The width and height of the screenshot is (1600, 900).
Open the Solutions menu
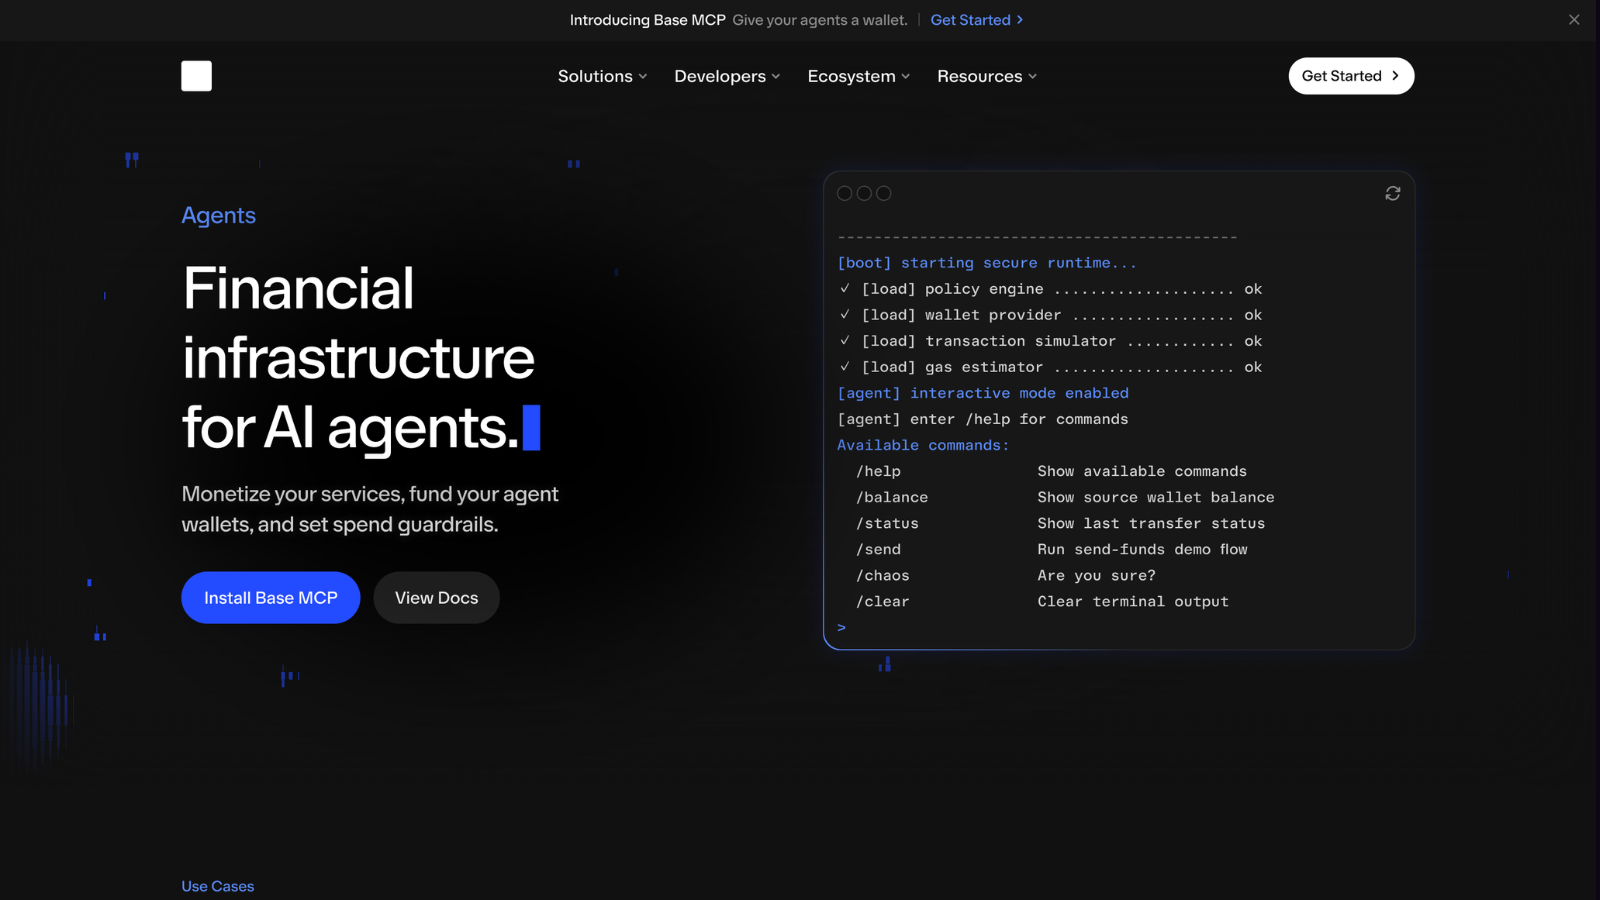tap(602, 76)
